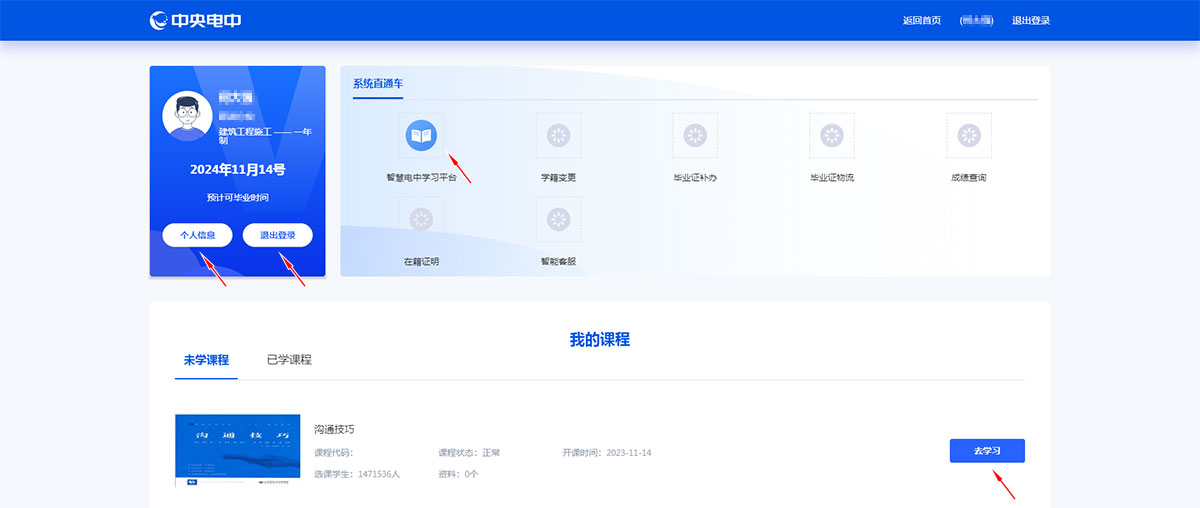Click the 在籍证明 icon

(x=421, y=219)
